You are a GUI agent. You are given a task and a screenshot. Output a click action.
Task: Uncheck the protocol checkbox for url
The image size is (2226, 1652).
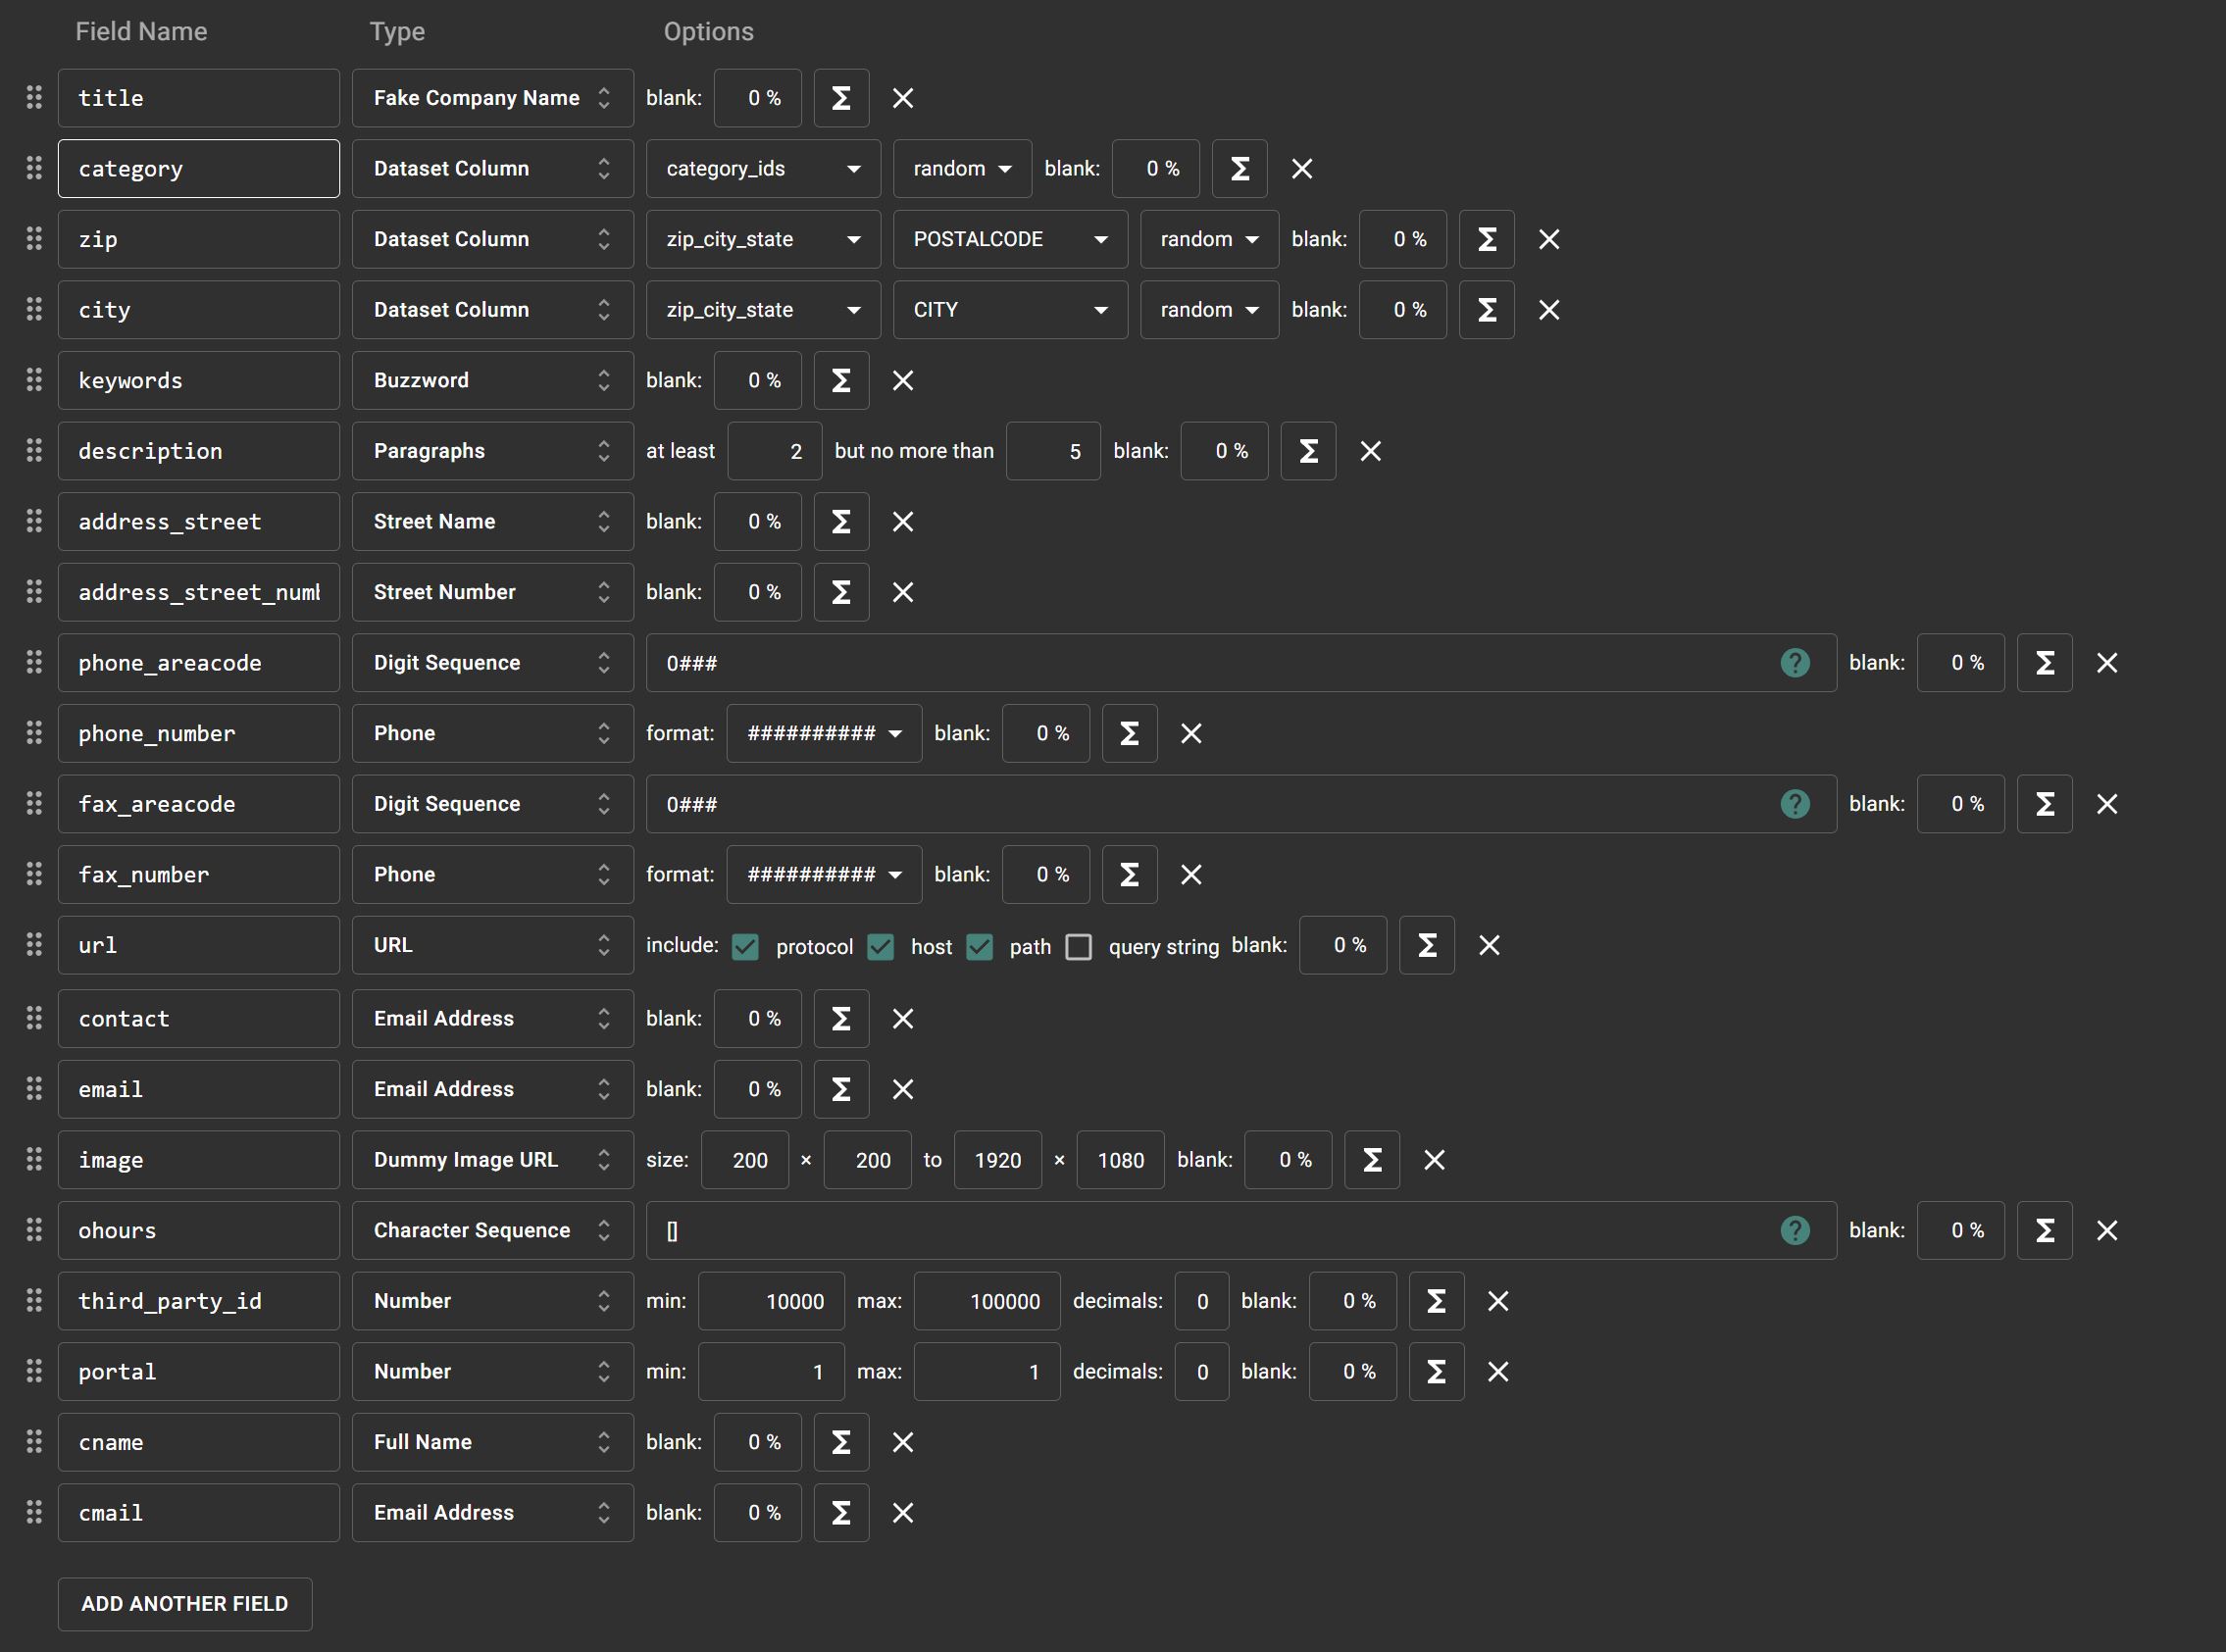(745, 947)
